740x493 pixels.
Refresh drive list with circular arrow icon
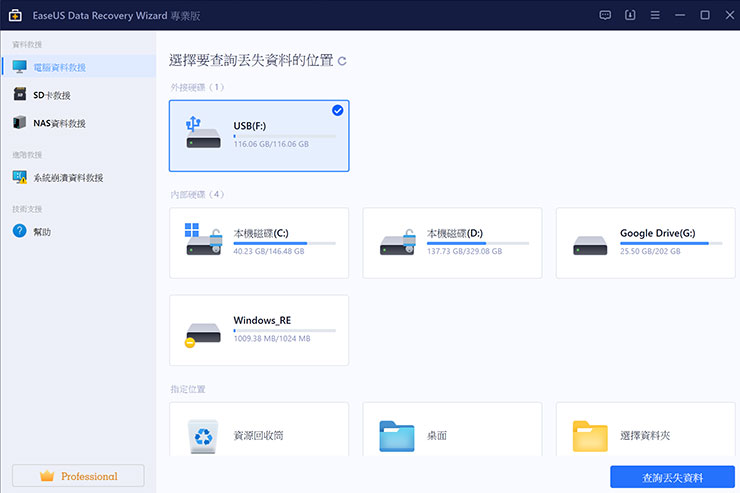342,61
